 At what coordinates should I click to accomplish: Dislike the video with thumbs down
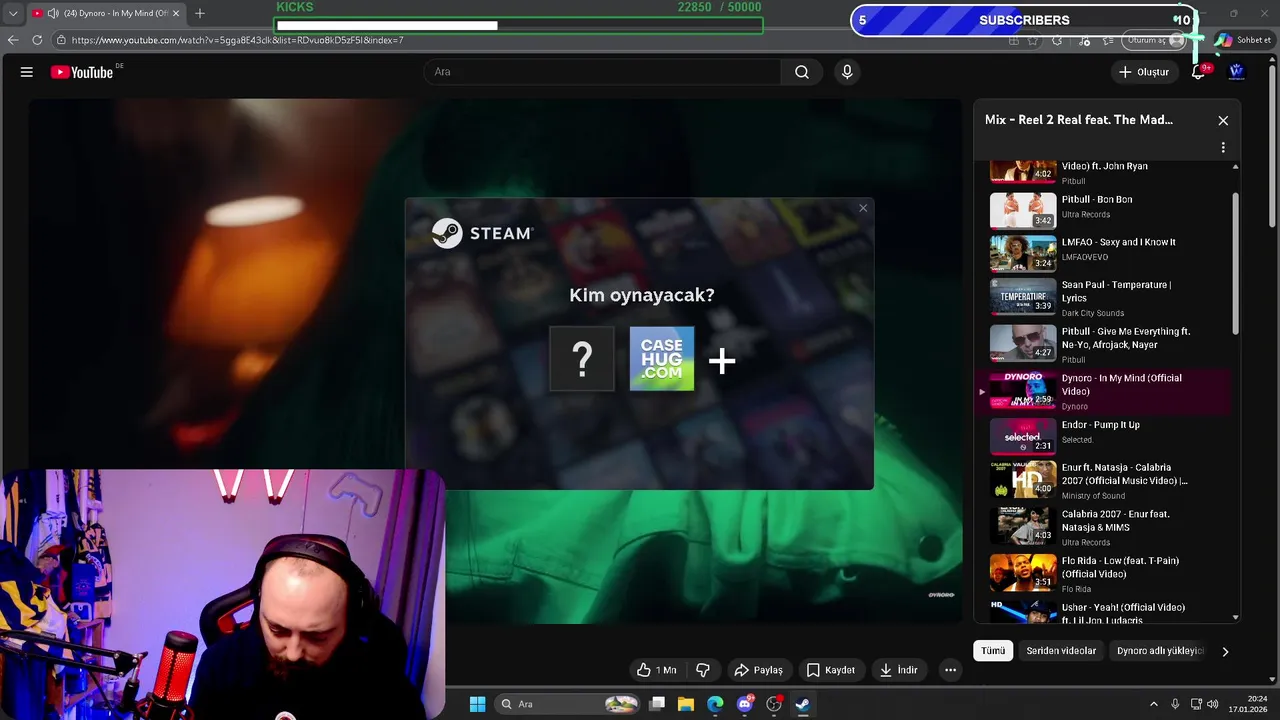coord(703,670)
